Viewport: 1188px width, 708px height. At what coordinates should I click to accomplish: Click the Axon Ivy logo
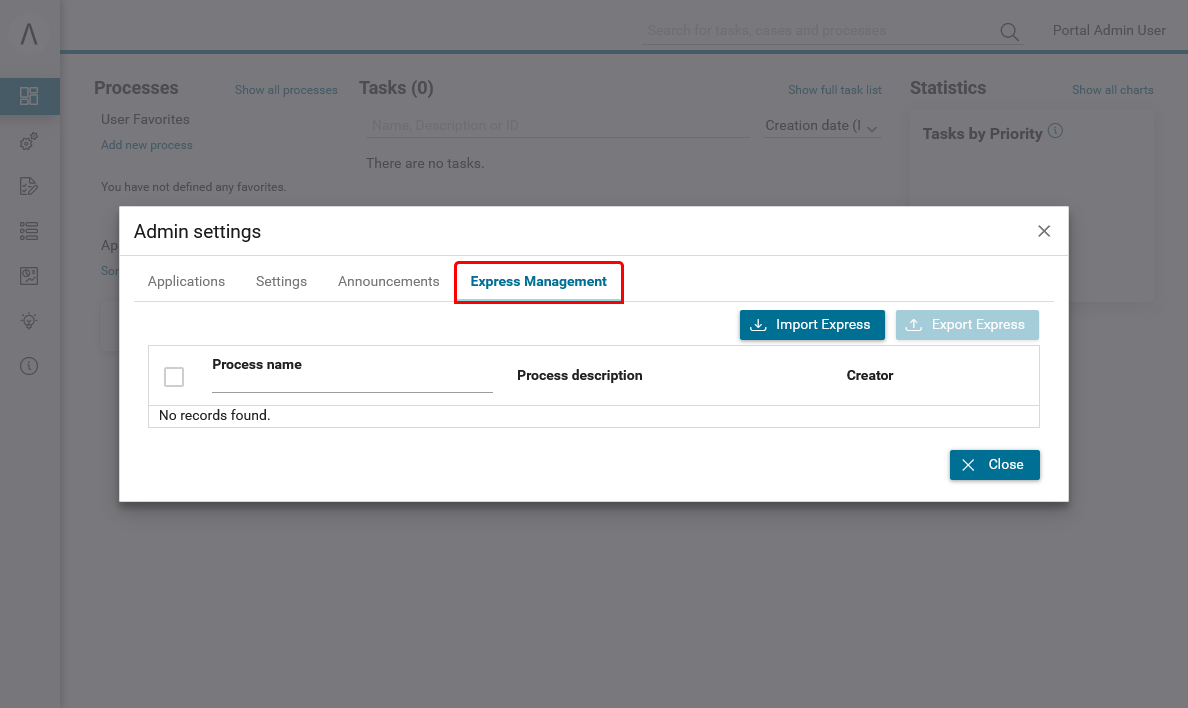tap(29, 33)
